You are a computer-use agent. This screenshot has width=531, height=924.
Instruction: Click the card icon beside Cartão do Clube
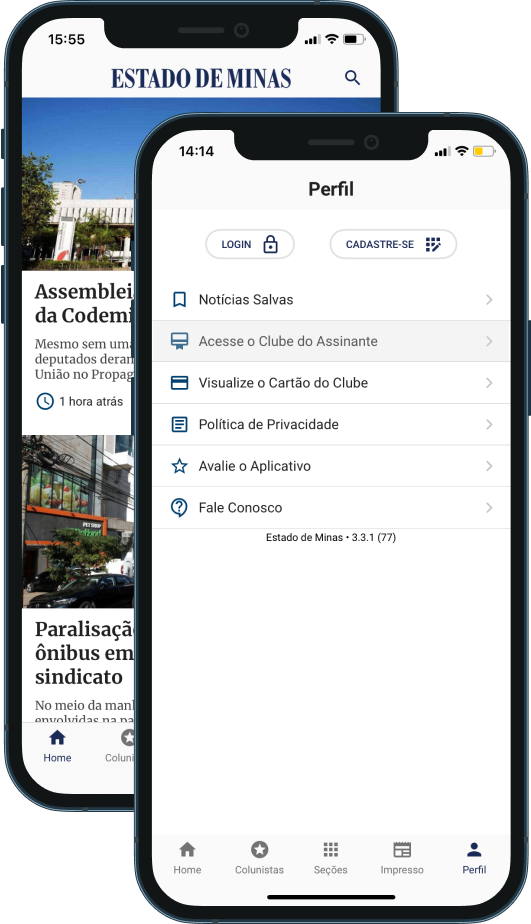point(179,383)
